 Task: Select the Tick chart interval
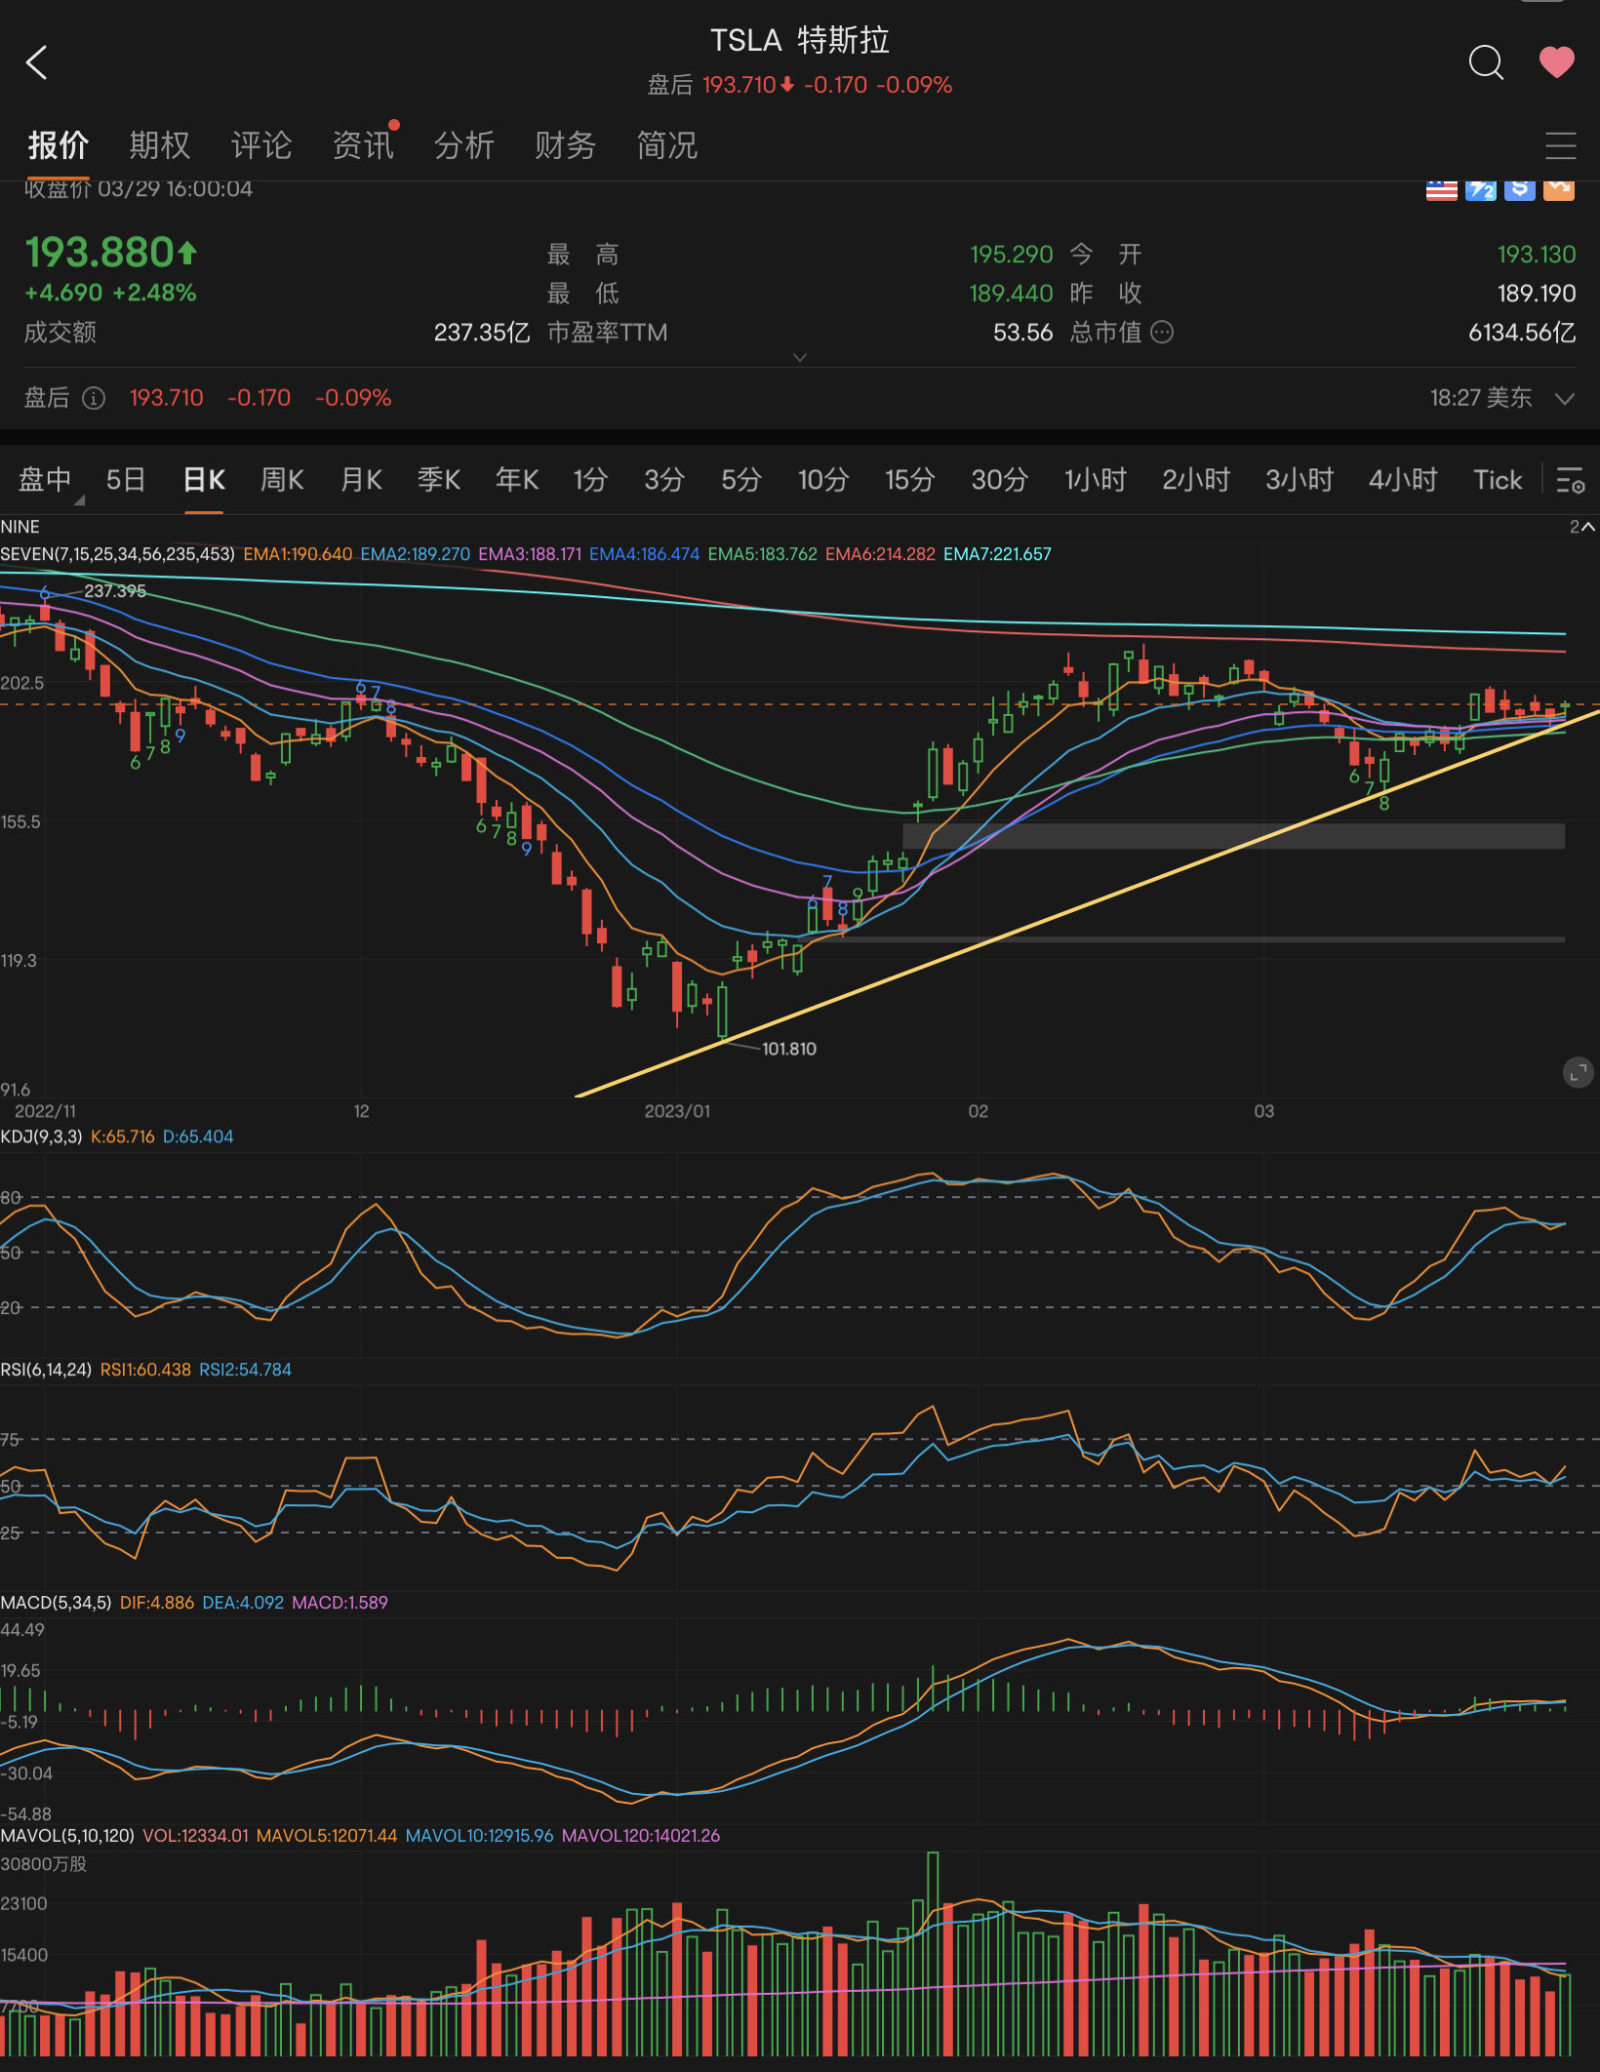(1497, 480)
